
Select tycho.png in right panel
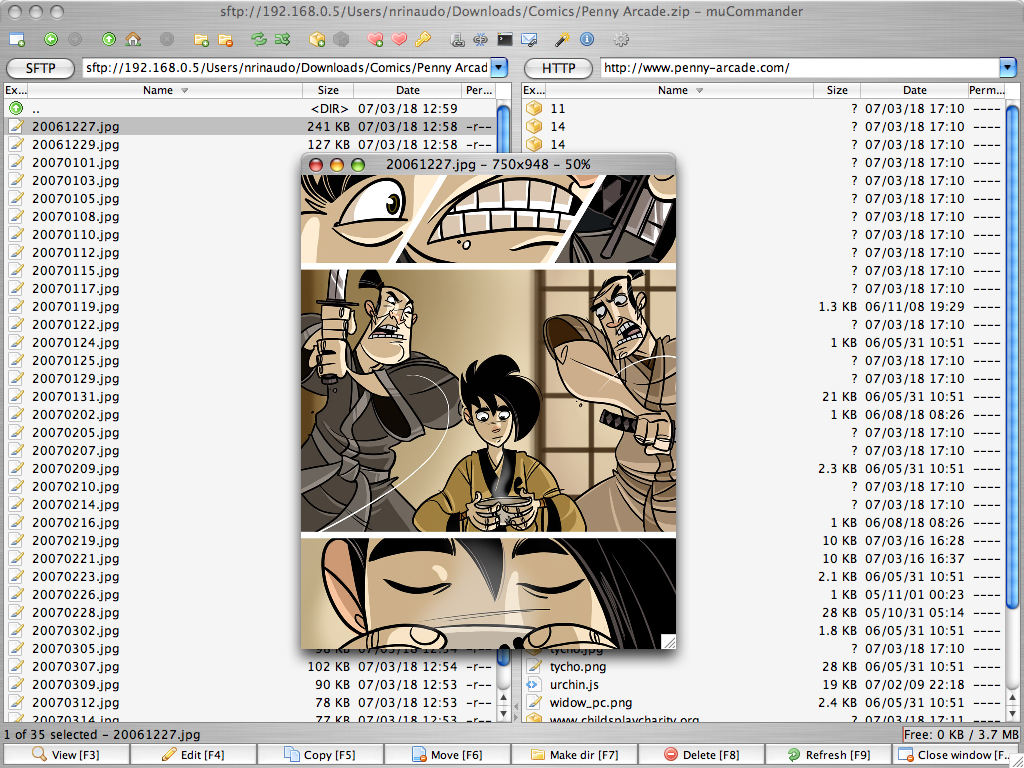coord(763,667)
